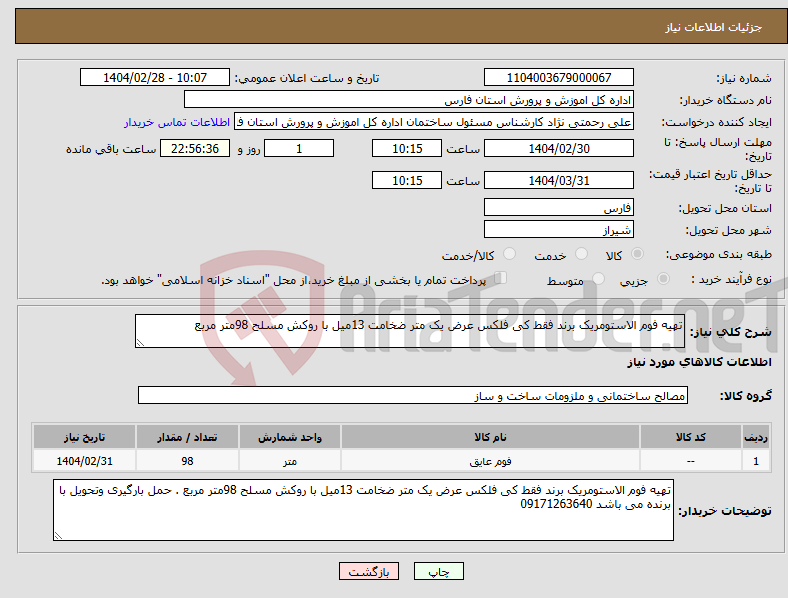Click the need date cell 1404/02/31

click(x=84, y=461)
